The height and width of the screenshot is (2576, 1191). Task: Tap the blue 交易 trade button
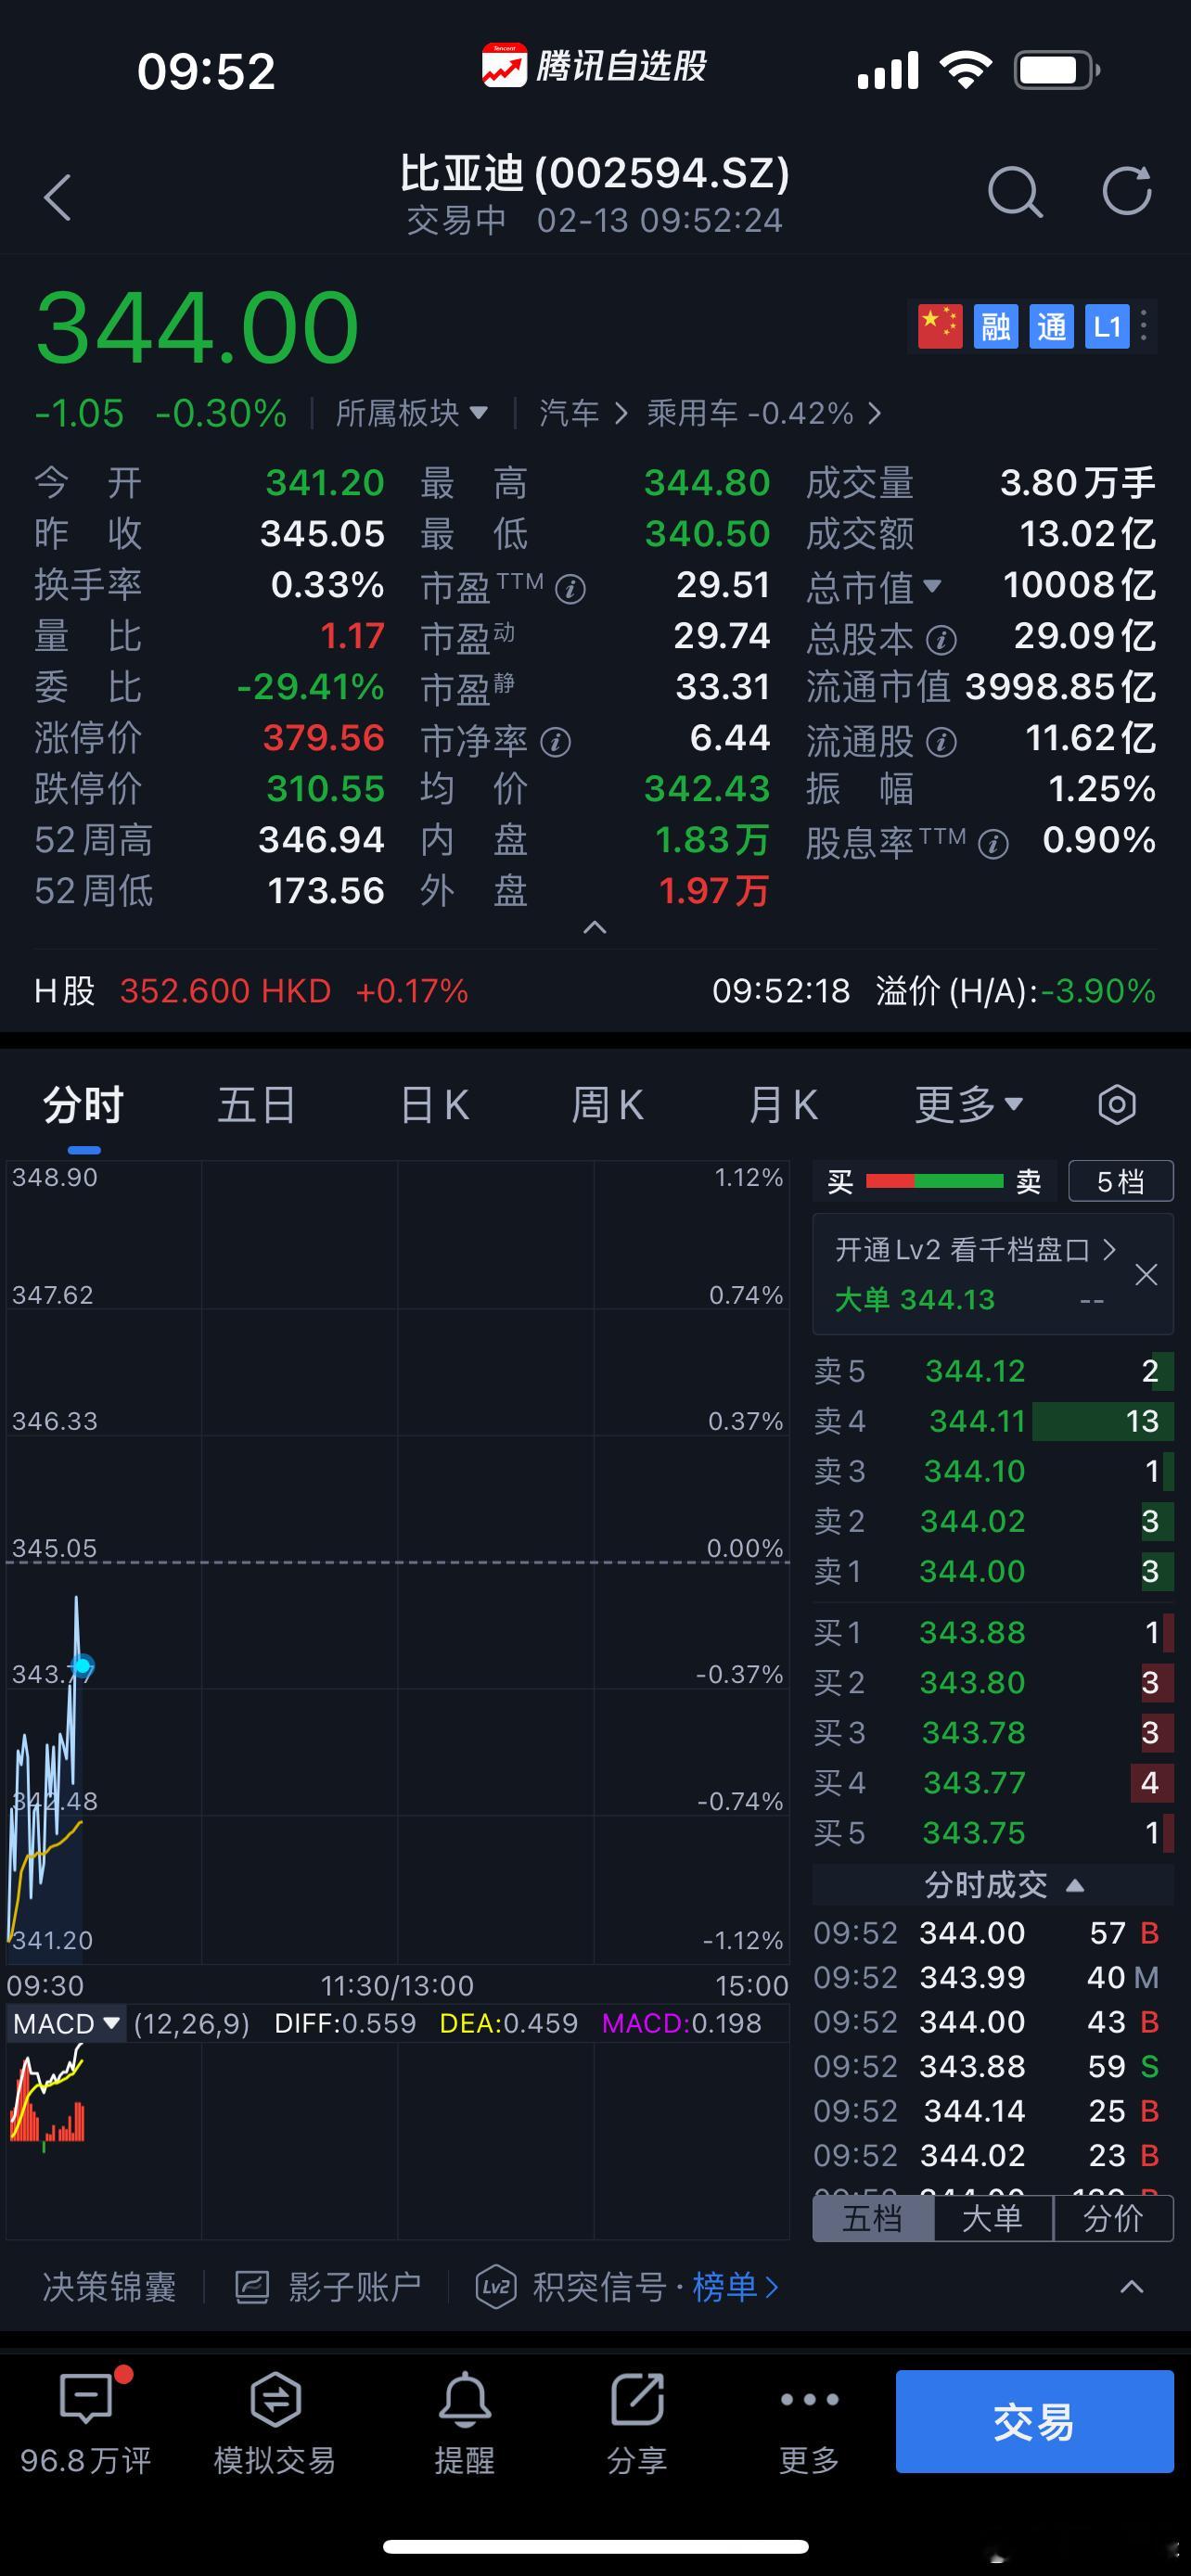(1034, 2422)
